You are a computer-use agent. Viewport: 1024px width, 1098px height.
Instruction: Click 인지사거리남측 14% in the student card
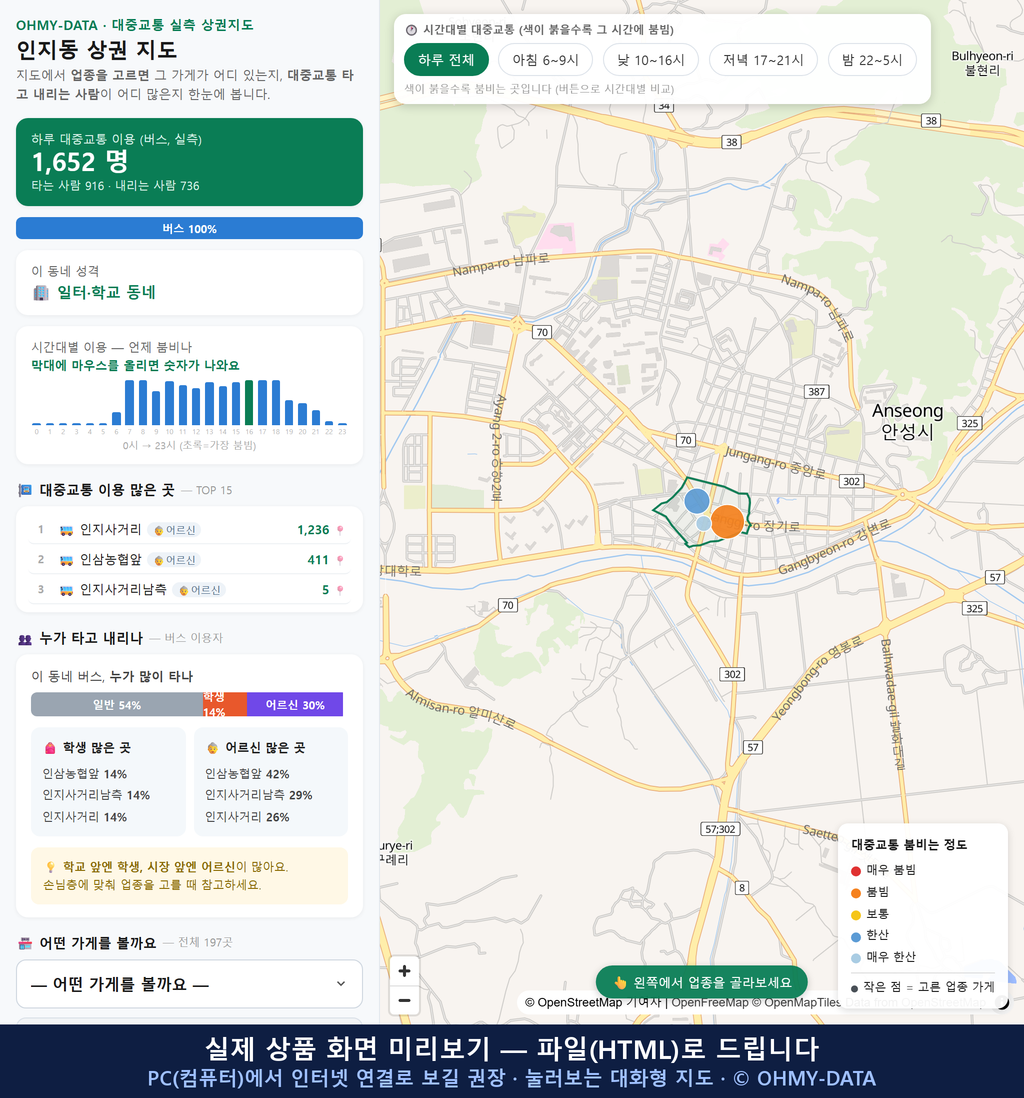96,795
